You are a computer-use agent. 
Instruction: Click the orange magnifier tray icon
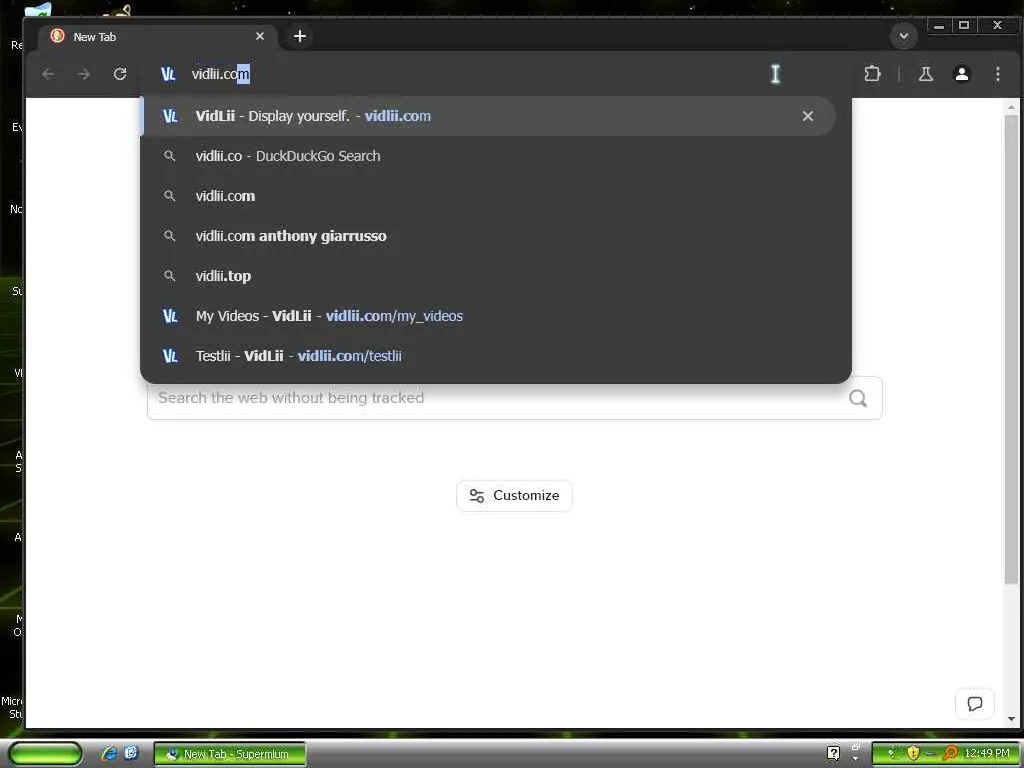click(x=950, y=754)
